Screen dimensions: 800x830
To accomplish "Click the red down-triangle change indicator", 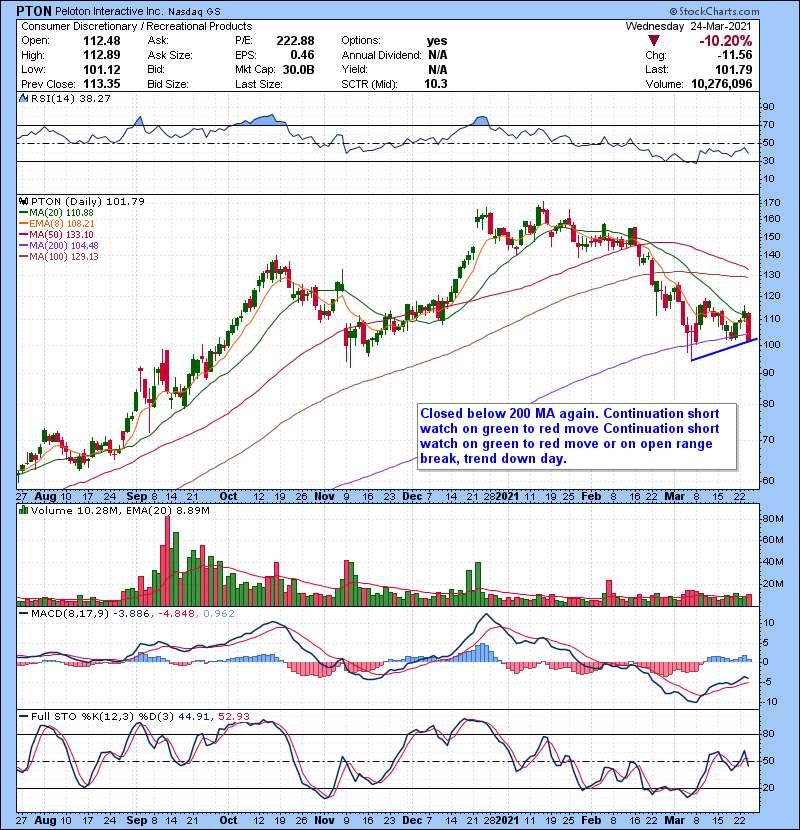I will coord(654,41).
